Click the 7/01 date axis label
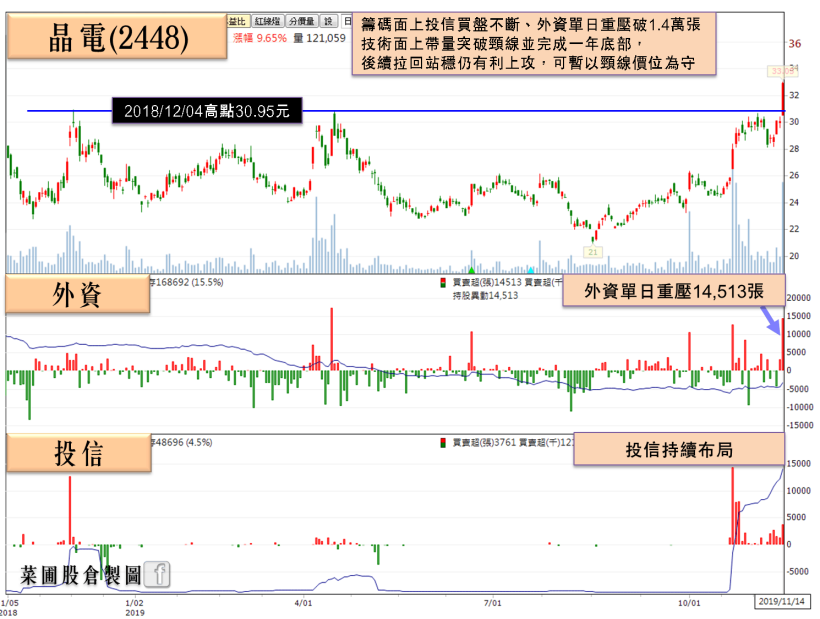820x619 pixels. coord(493,603)
